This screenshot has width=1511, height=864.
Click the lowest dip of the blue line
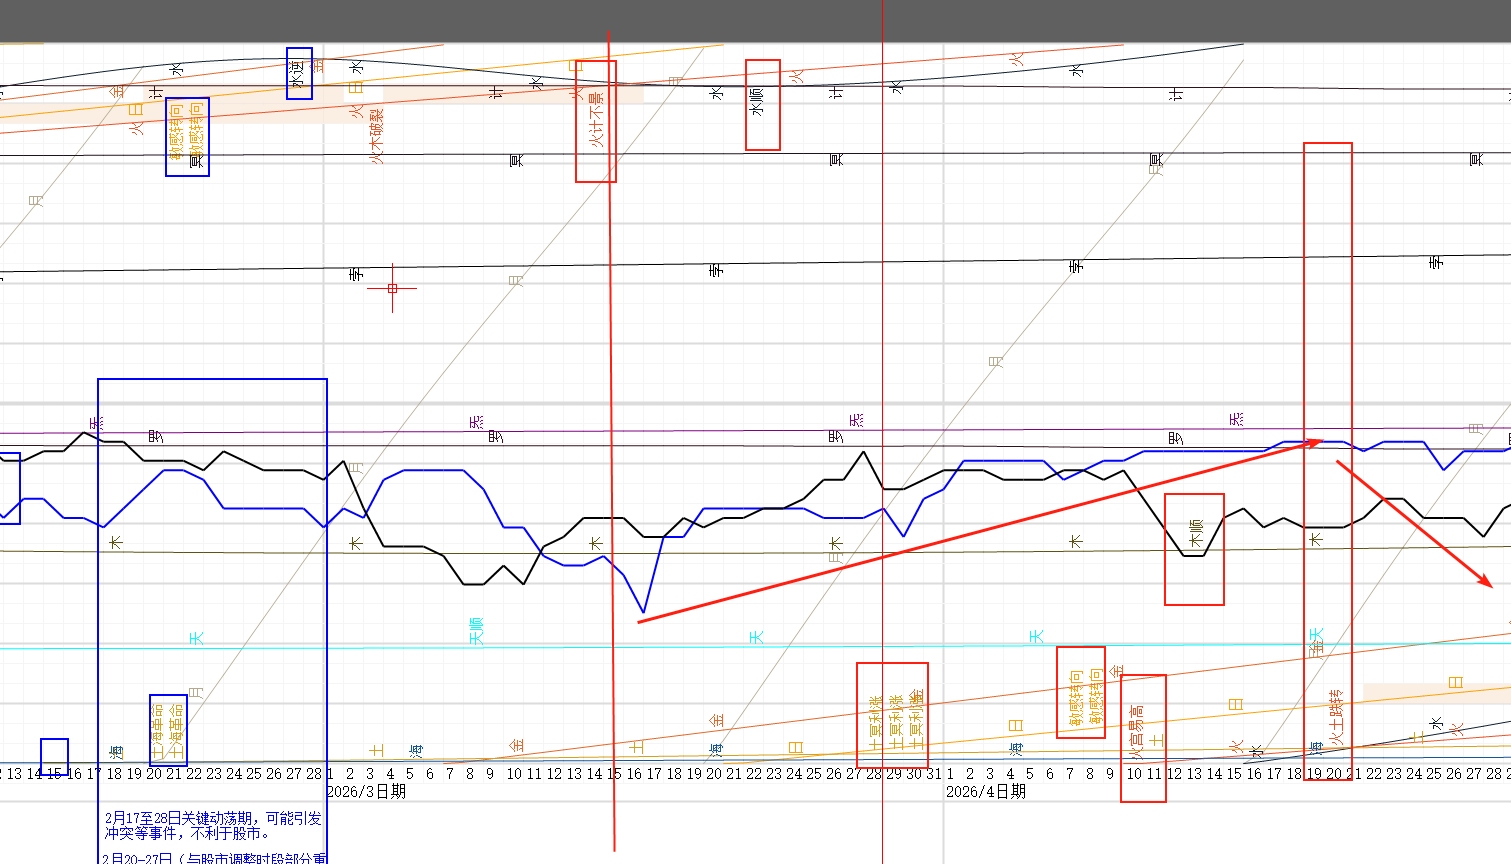click(644, 612)
